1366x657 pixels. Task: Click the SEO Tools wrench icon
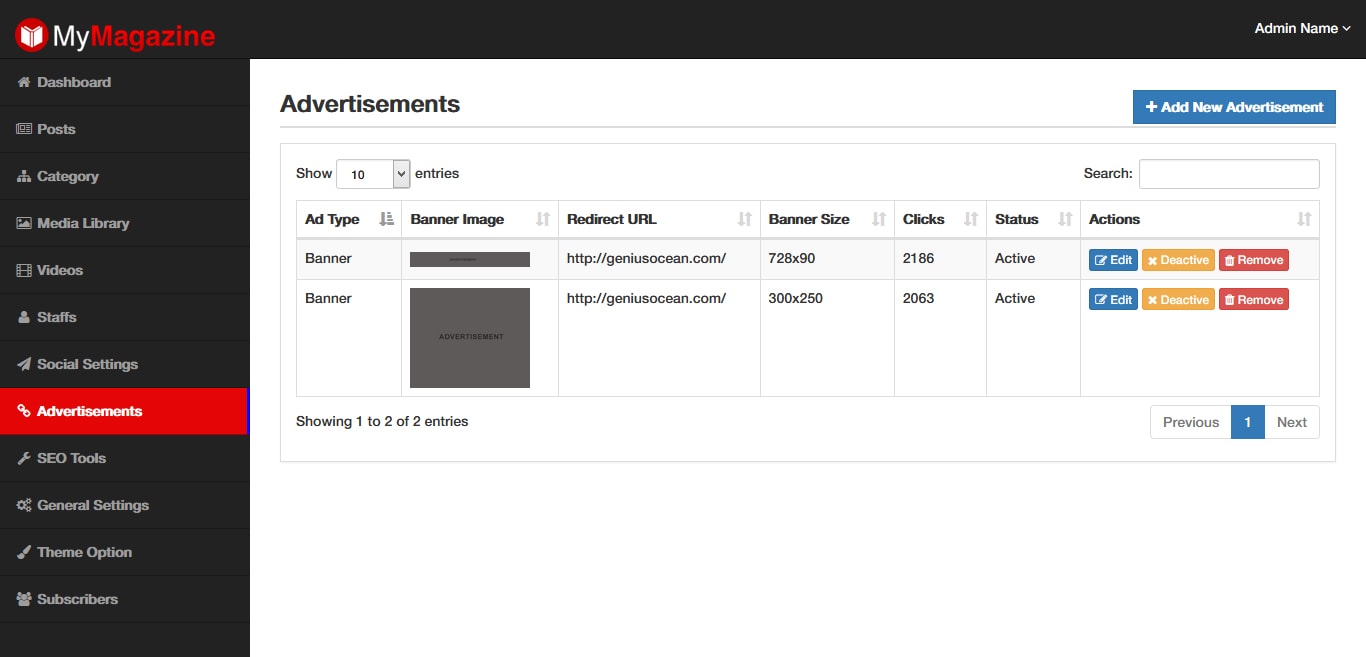tap(24, 458)
